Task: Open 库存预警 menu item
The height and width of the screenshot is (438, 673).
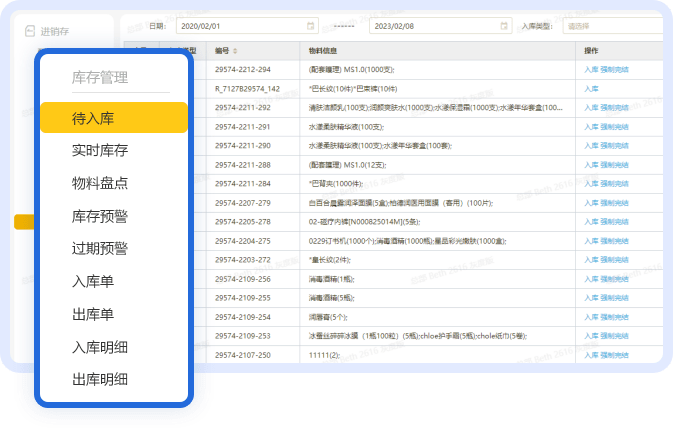Action: coord(100,216)
